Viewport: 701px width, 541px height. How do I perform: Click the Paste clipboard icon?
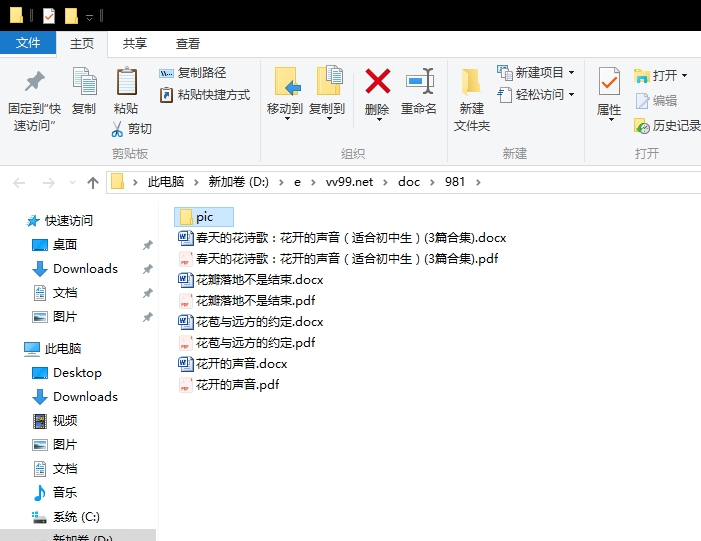click(x=127, y=81)
